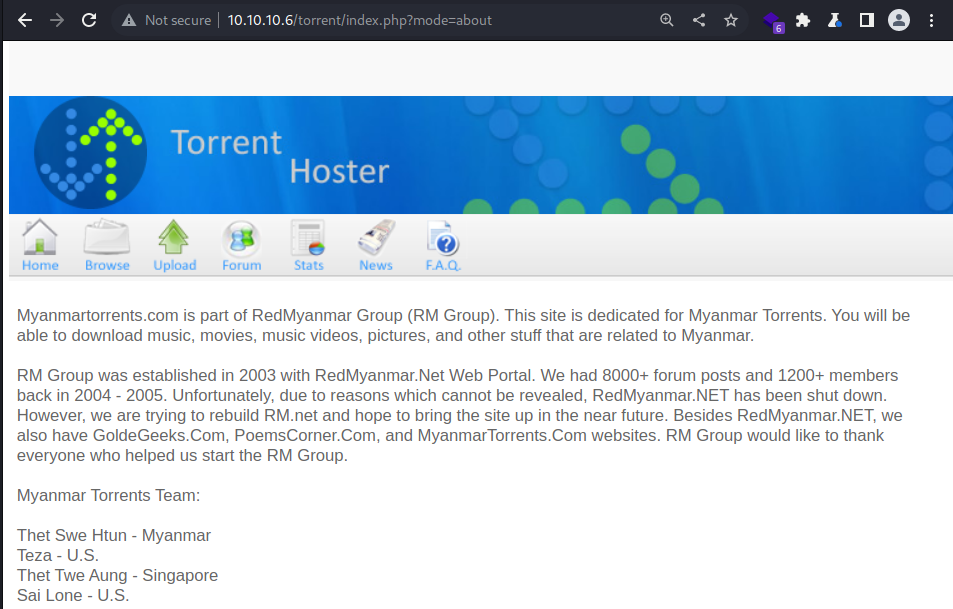Open the Browse folder icon
This screenshot has height=609, width=953.
click(107, 237)
